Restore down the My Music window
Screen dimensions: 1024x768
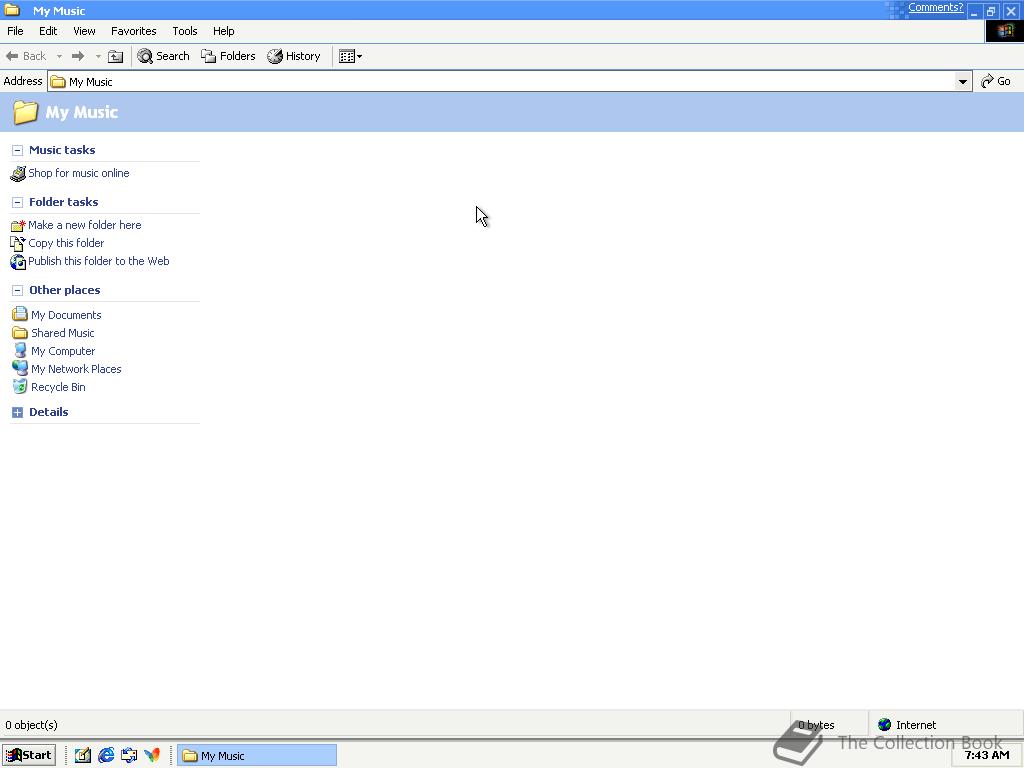(x=991, y=11)
